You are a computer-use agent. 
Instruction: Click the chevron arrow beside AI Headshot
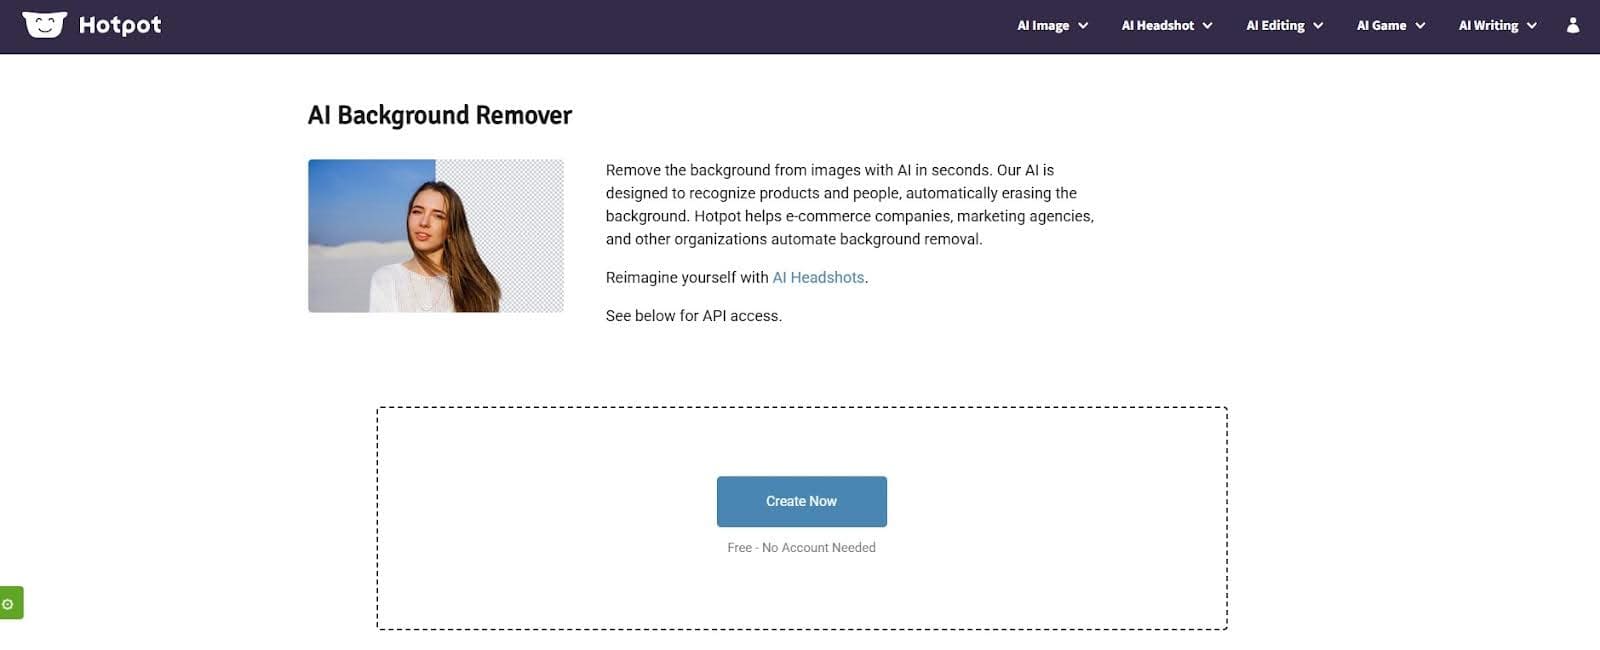(1207, 26)
